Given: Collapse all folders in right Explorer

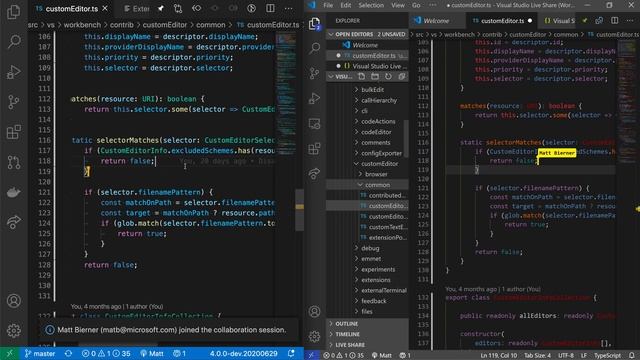Looking at the screenshot, I should (x=402, y=76).
